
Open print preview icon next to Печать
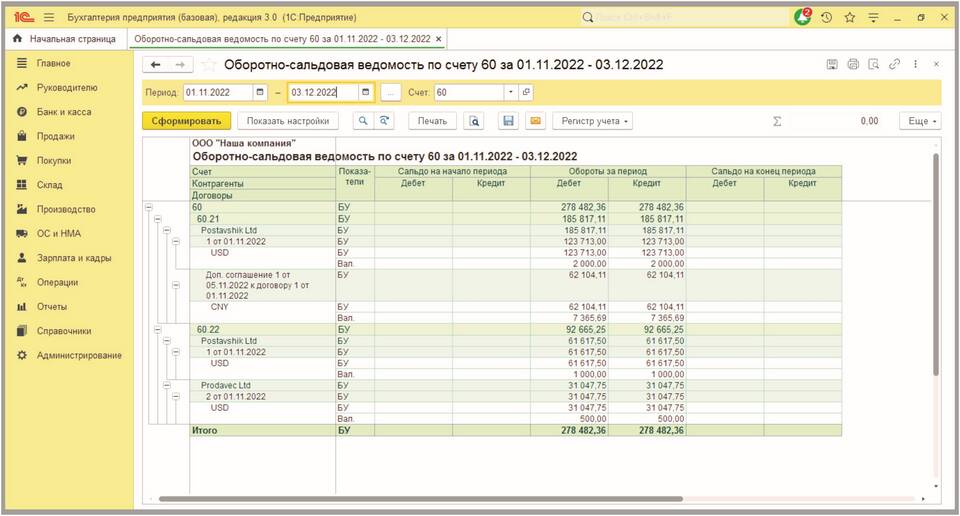[x=475, y=121]
